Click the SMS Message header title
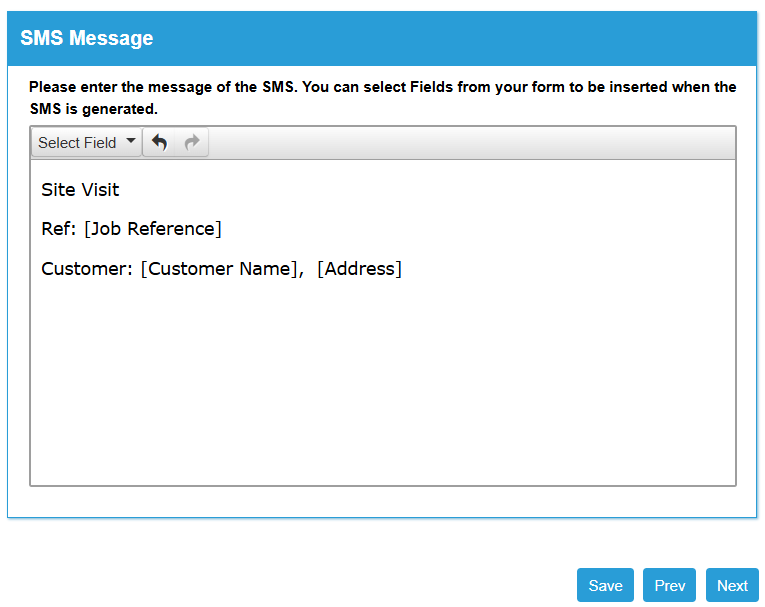Image resolution: width=765 pixels, height=607 pixels. 87,38
